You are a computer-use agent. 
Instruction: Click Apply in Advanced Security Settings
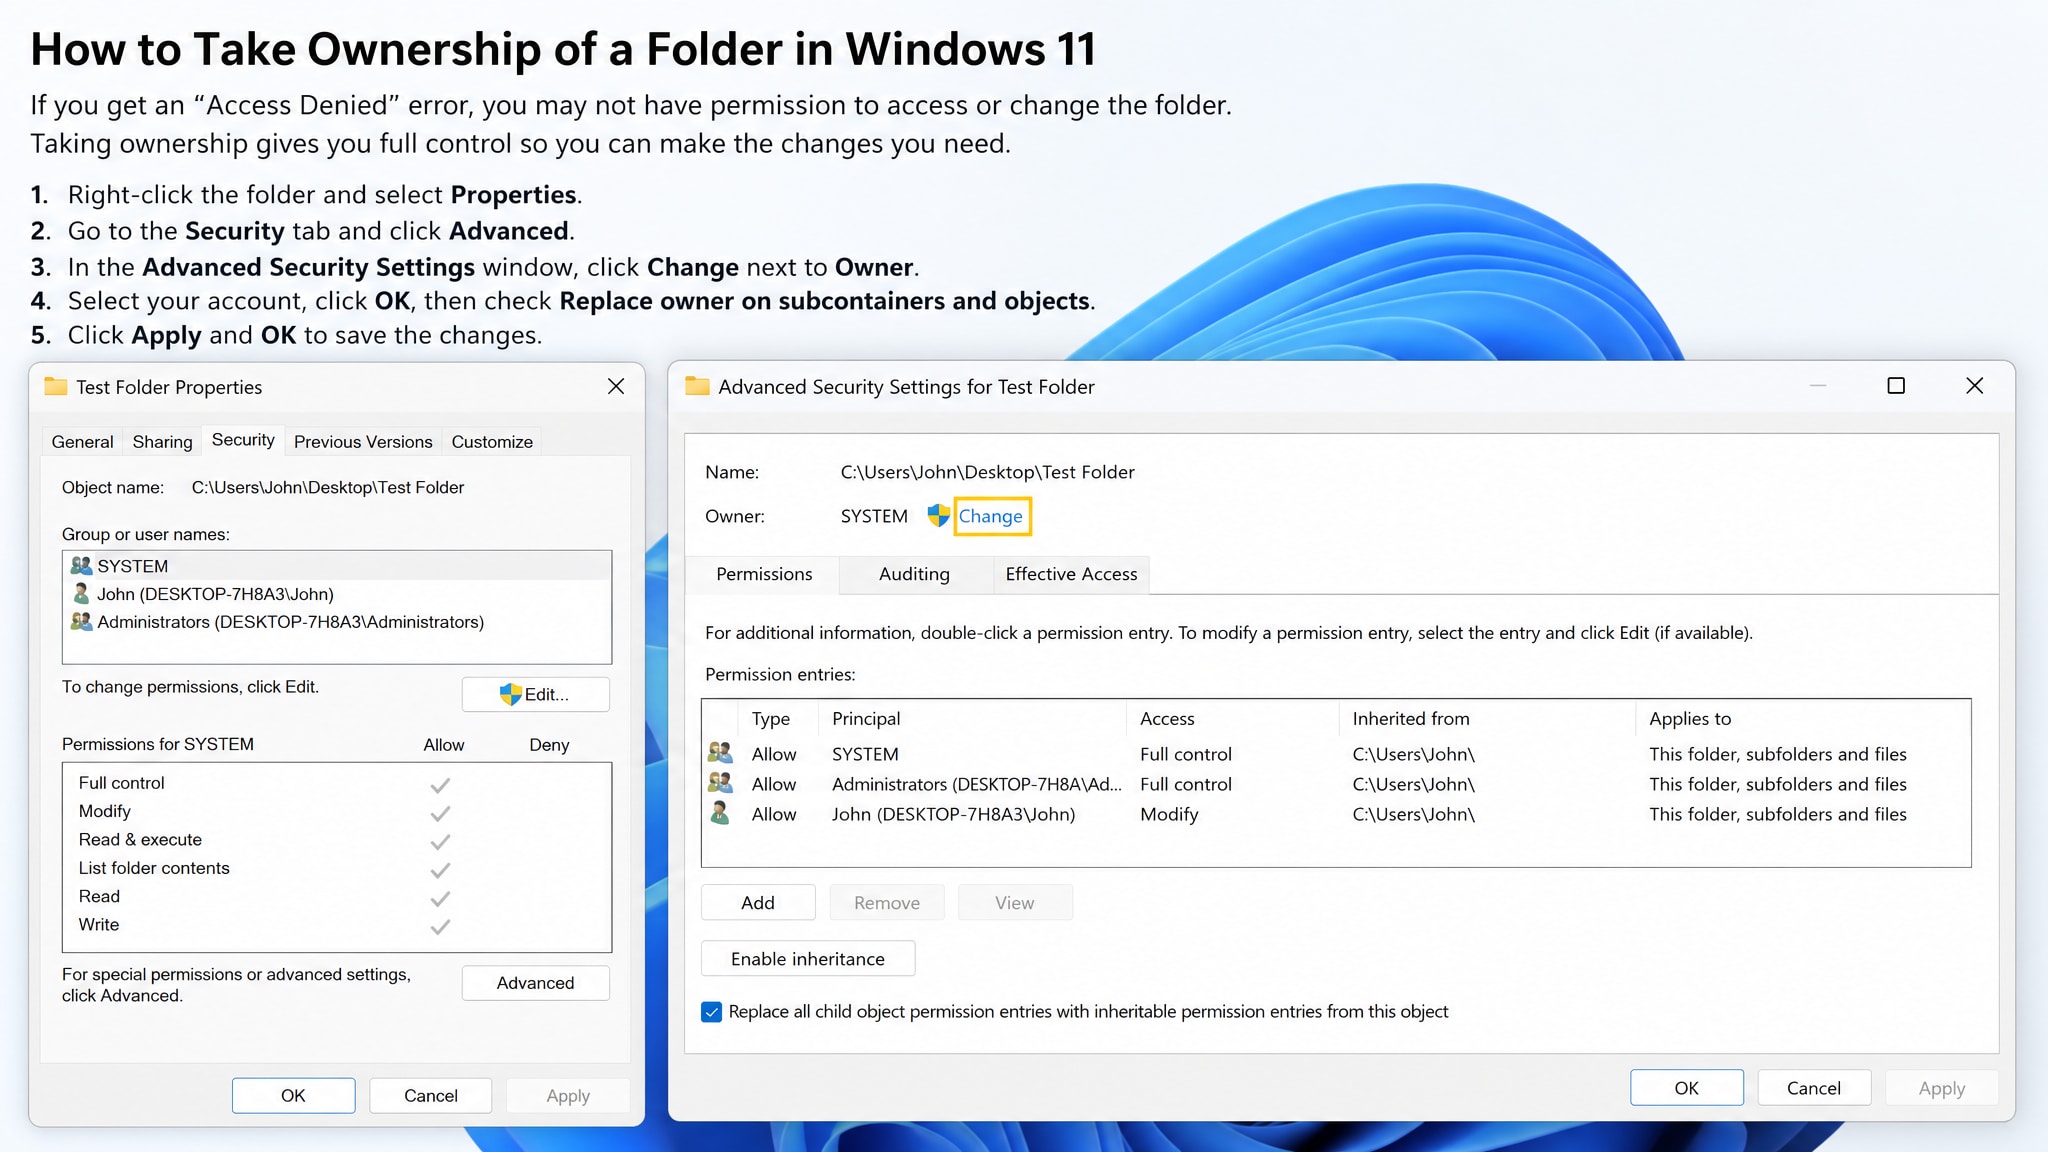click(1942, 1087)
